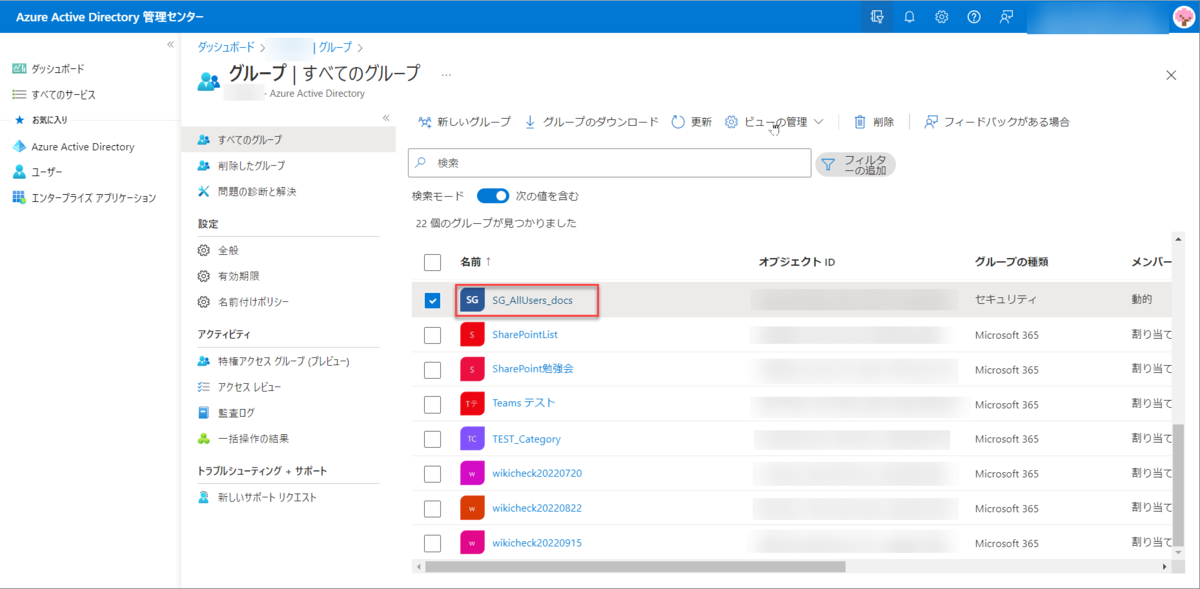Image resolution: width=1200 pixels, height=589 pixels.
Task: Close the groups blade with X
Action: tap(1171, 75)
